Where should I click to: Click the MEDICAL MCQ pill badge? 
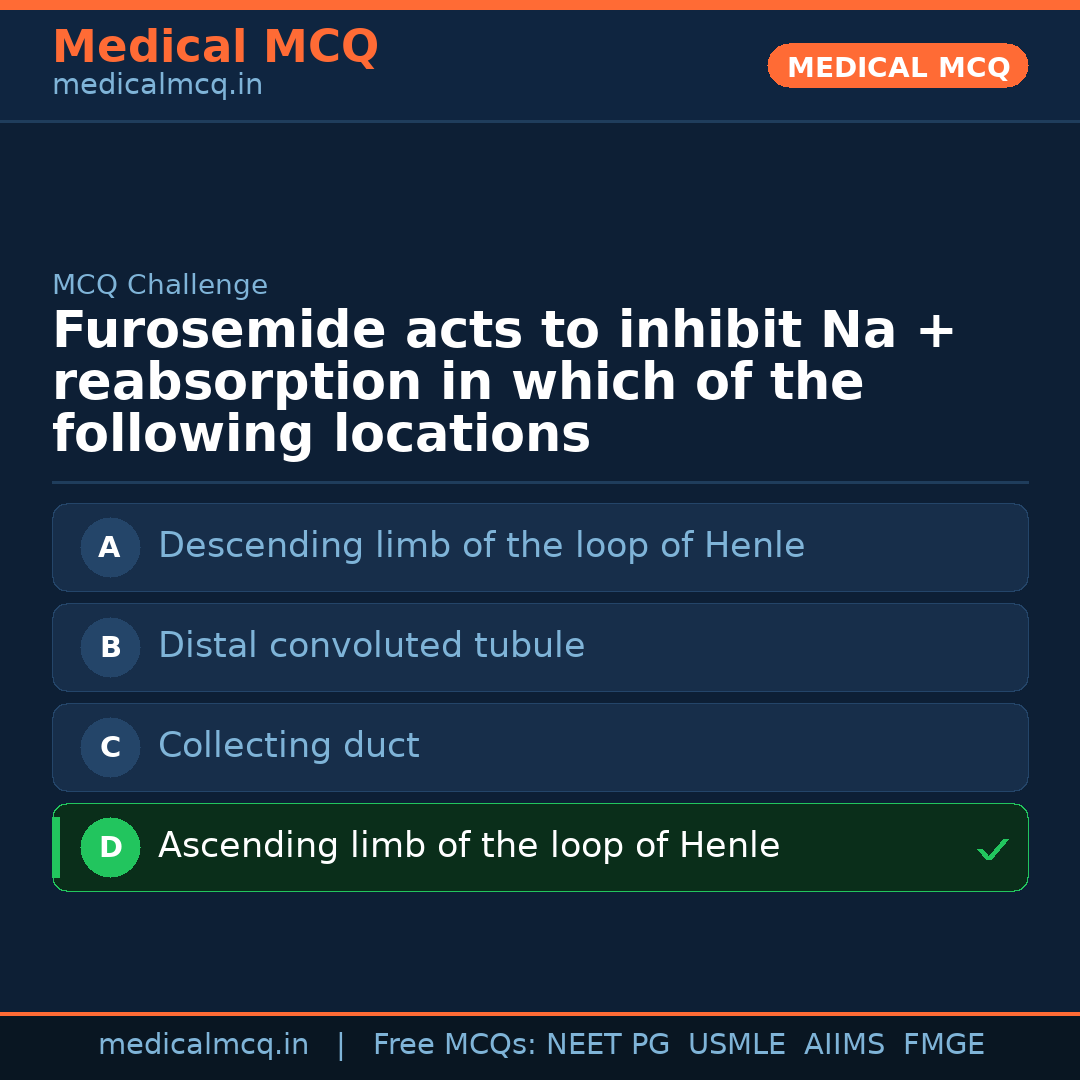897,66
